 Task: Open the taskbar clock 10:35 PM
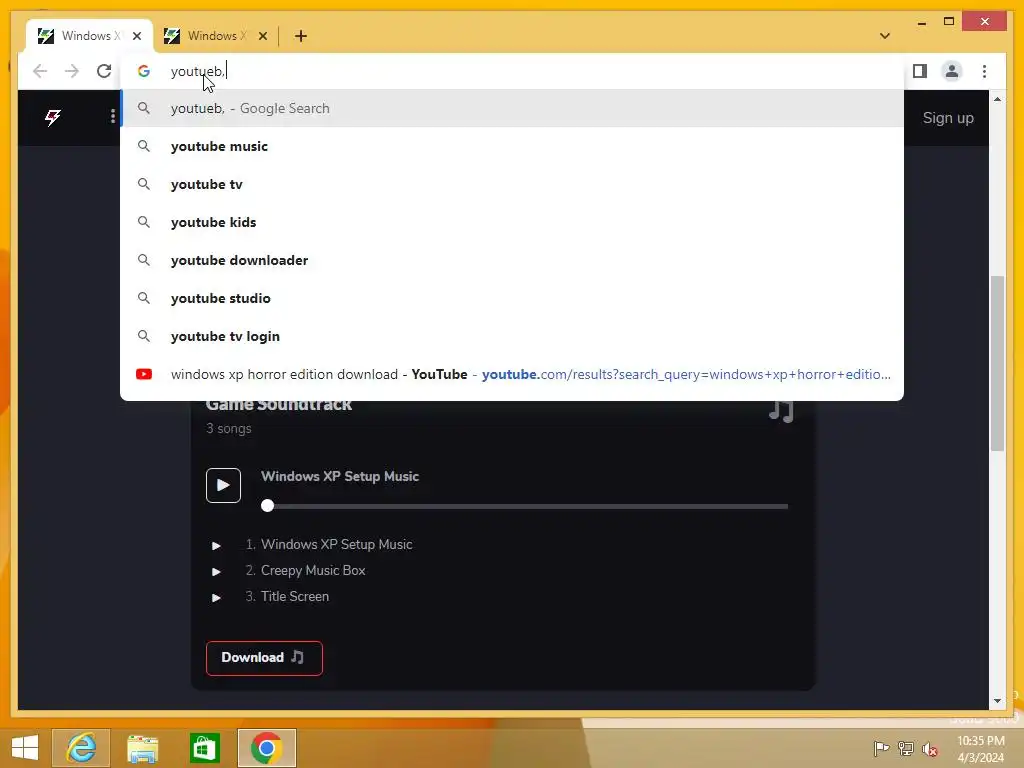pos(980,749)
